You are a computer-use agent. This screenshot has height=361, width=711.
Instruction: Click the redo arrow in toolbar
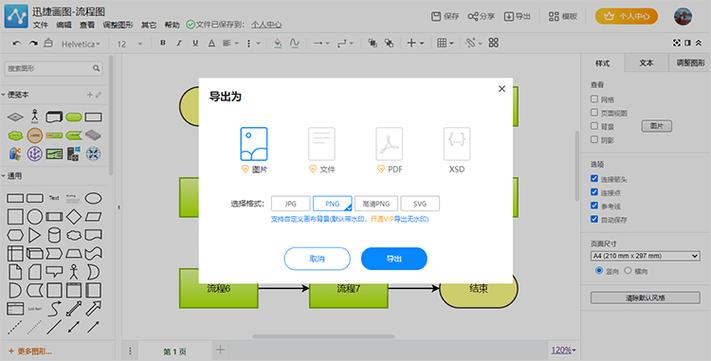(x=33, y=44)
